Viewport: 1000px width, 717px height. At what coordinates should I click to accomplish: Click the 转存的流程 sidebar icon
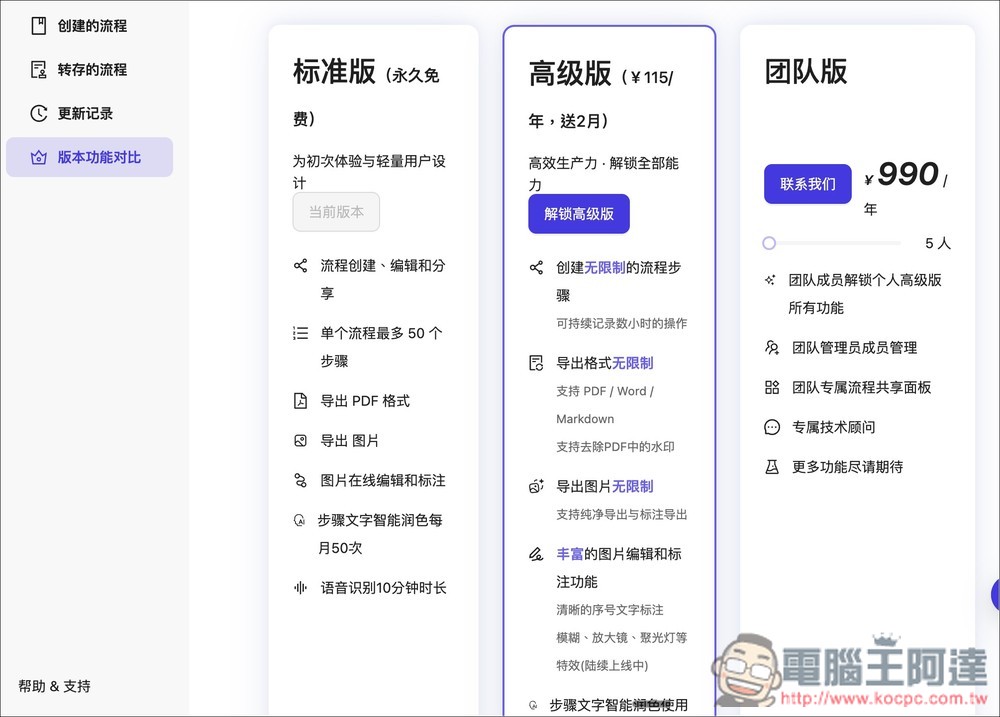click(40, 69)
